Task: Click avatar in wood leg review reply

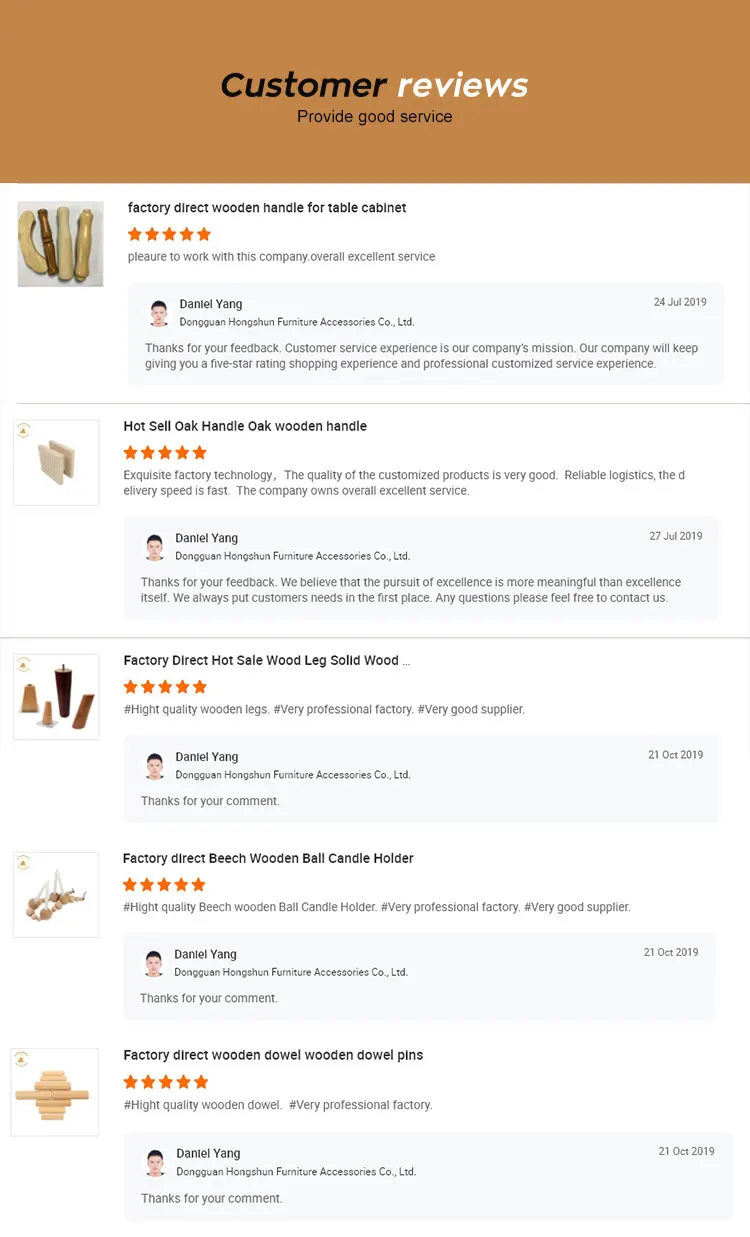Action: click(x=155, y=766)
